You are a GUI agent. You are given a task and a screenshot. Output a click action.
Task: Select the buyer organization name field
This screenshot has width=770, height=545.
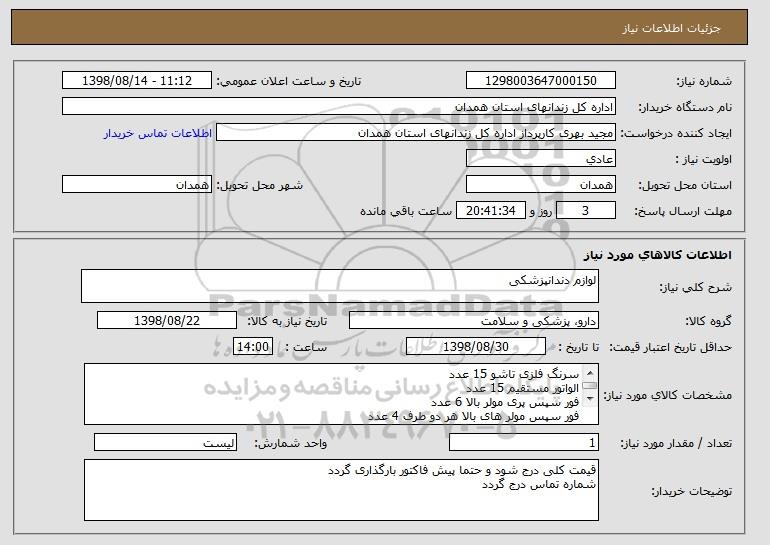[339, 107]
